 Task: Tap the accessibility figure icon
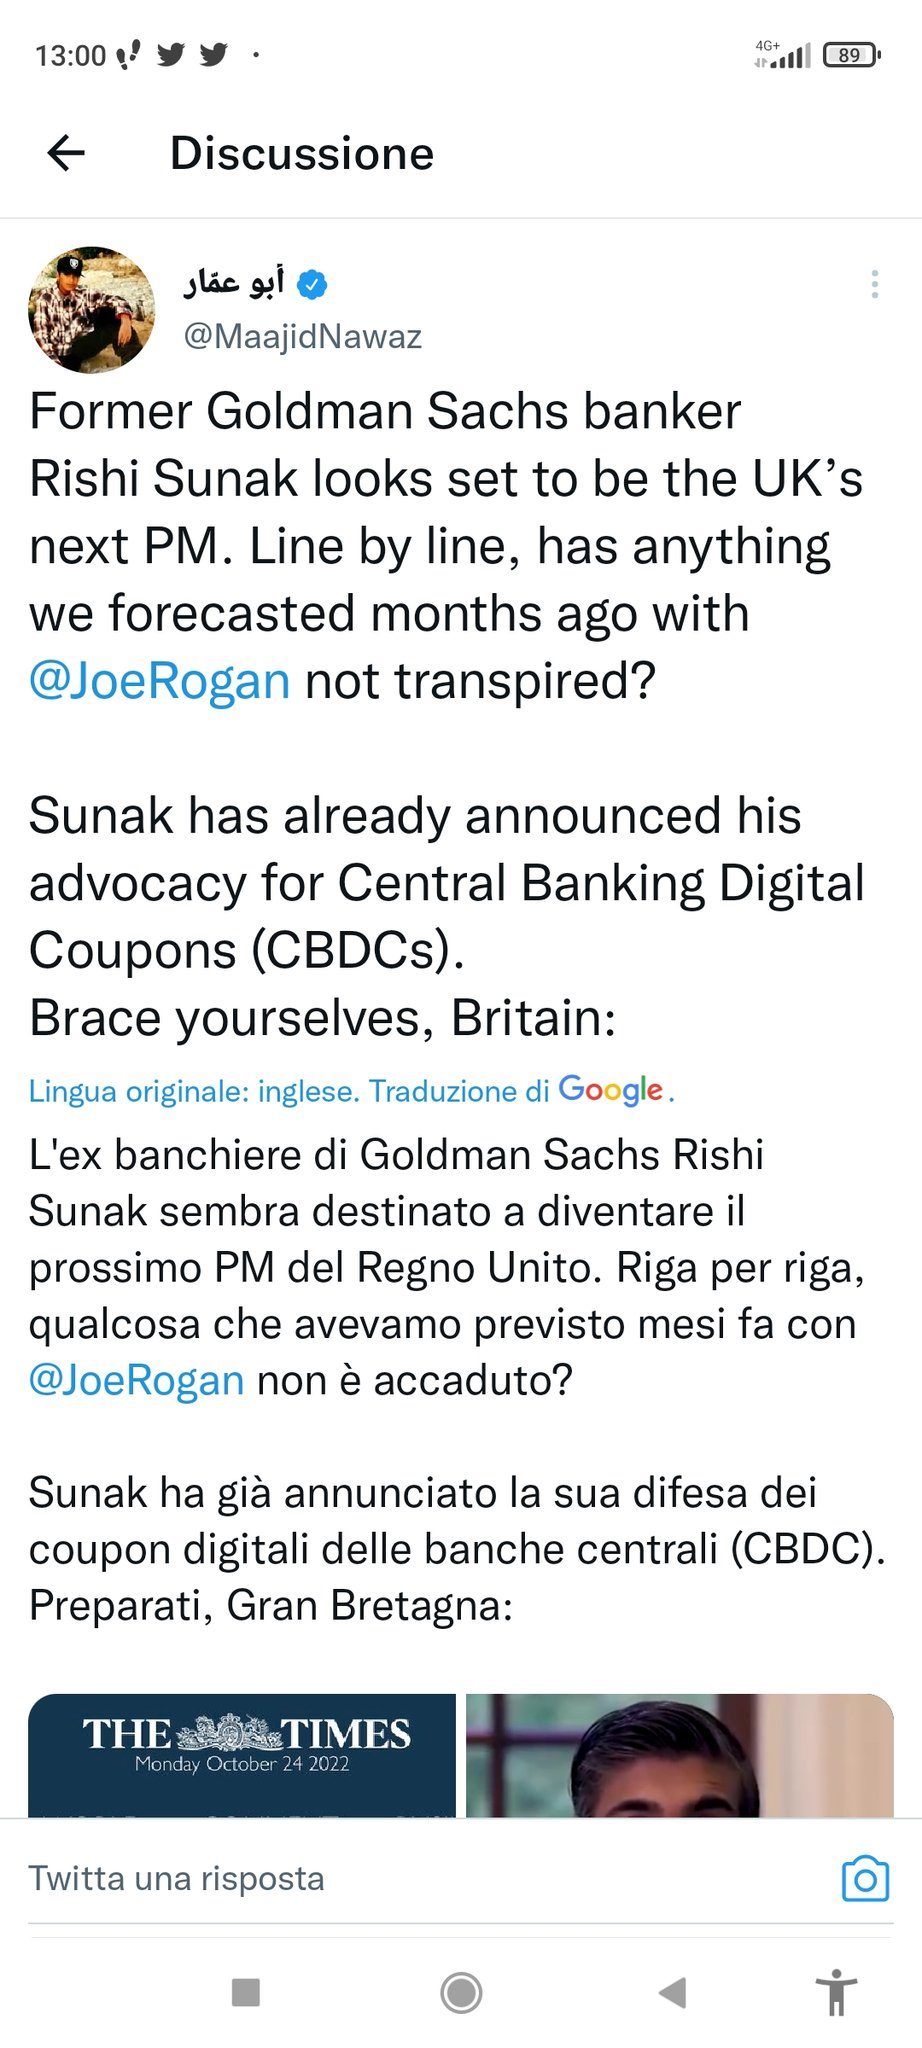[x=836, y=1992]
